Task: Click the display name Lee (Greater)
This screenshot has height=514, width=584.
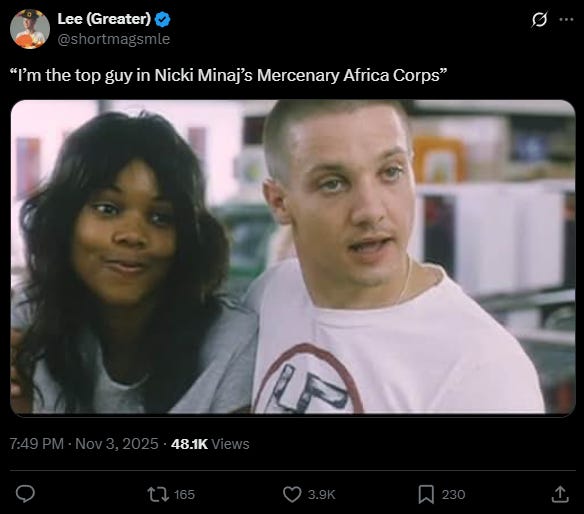Action: coord(104,19)
